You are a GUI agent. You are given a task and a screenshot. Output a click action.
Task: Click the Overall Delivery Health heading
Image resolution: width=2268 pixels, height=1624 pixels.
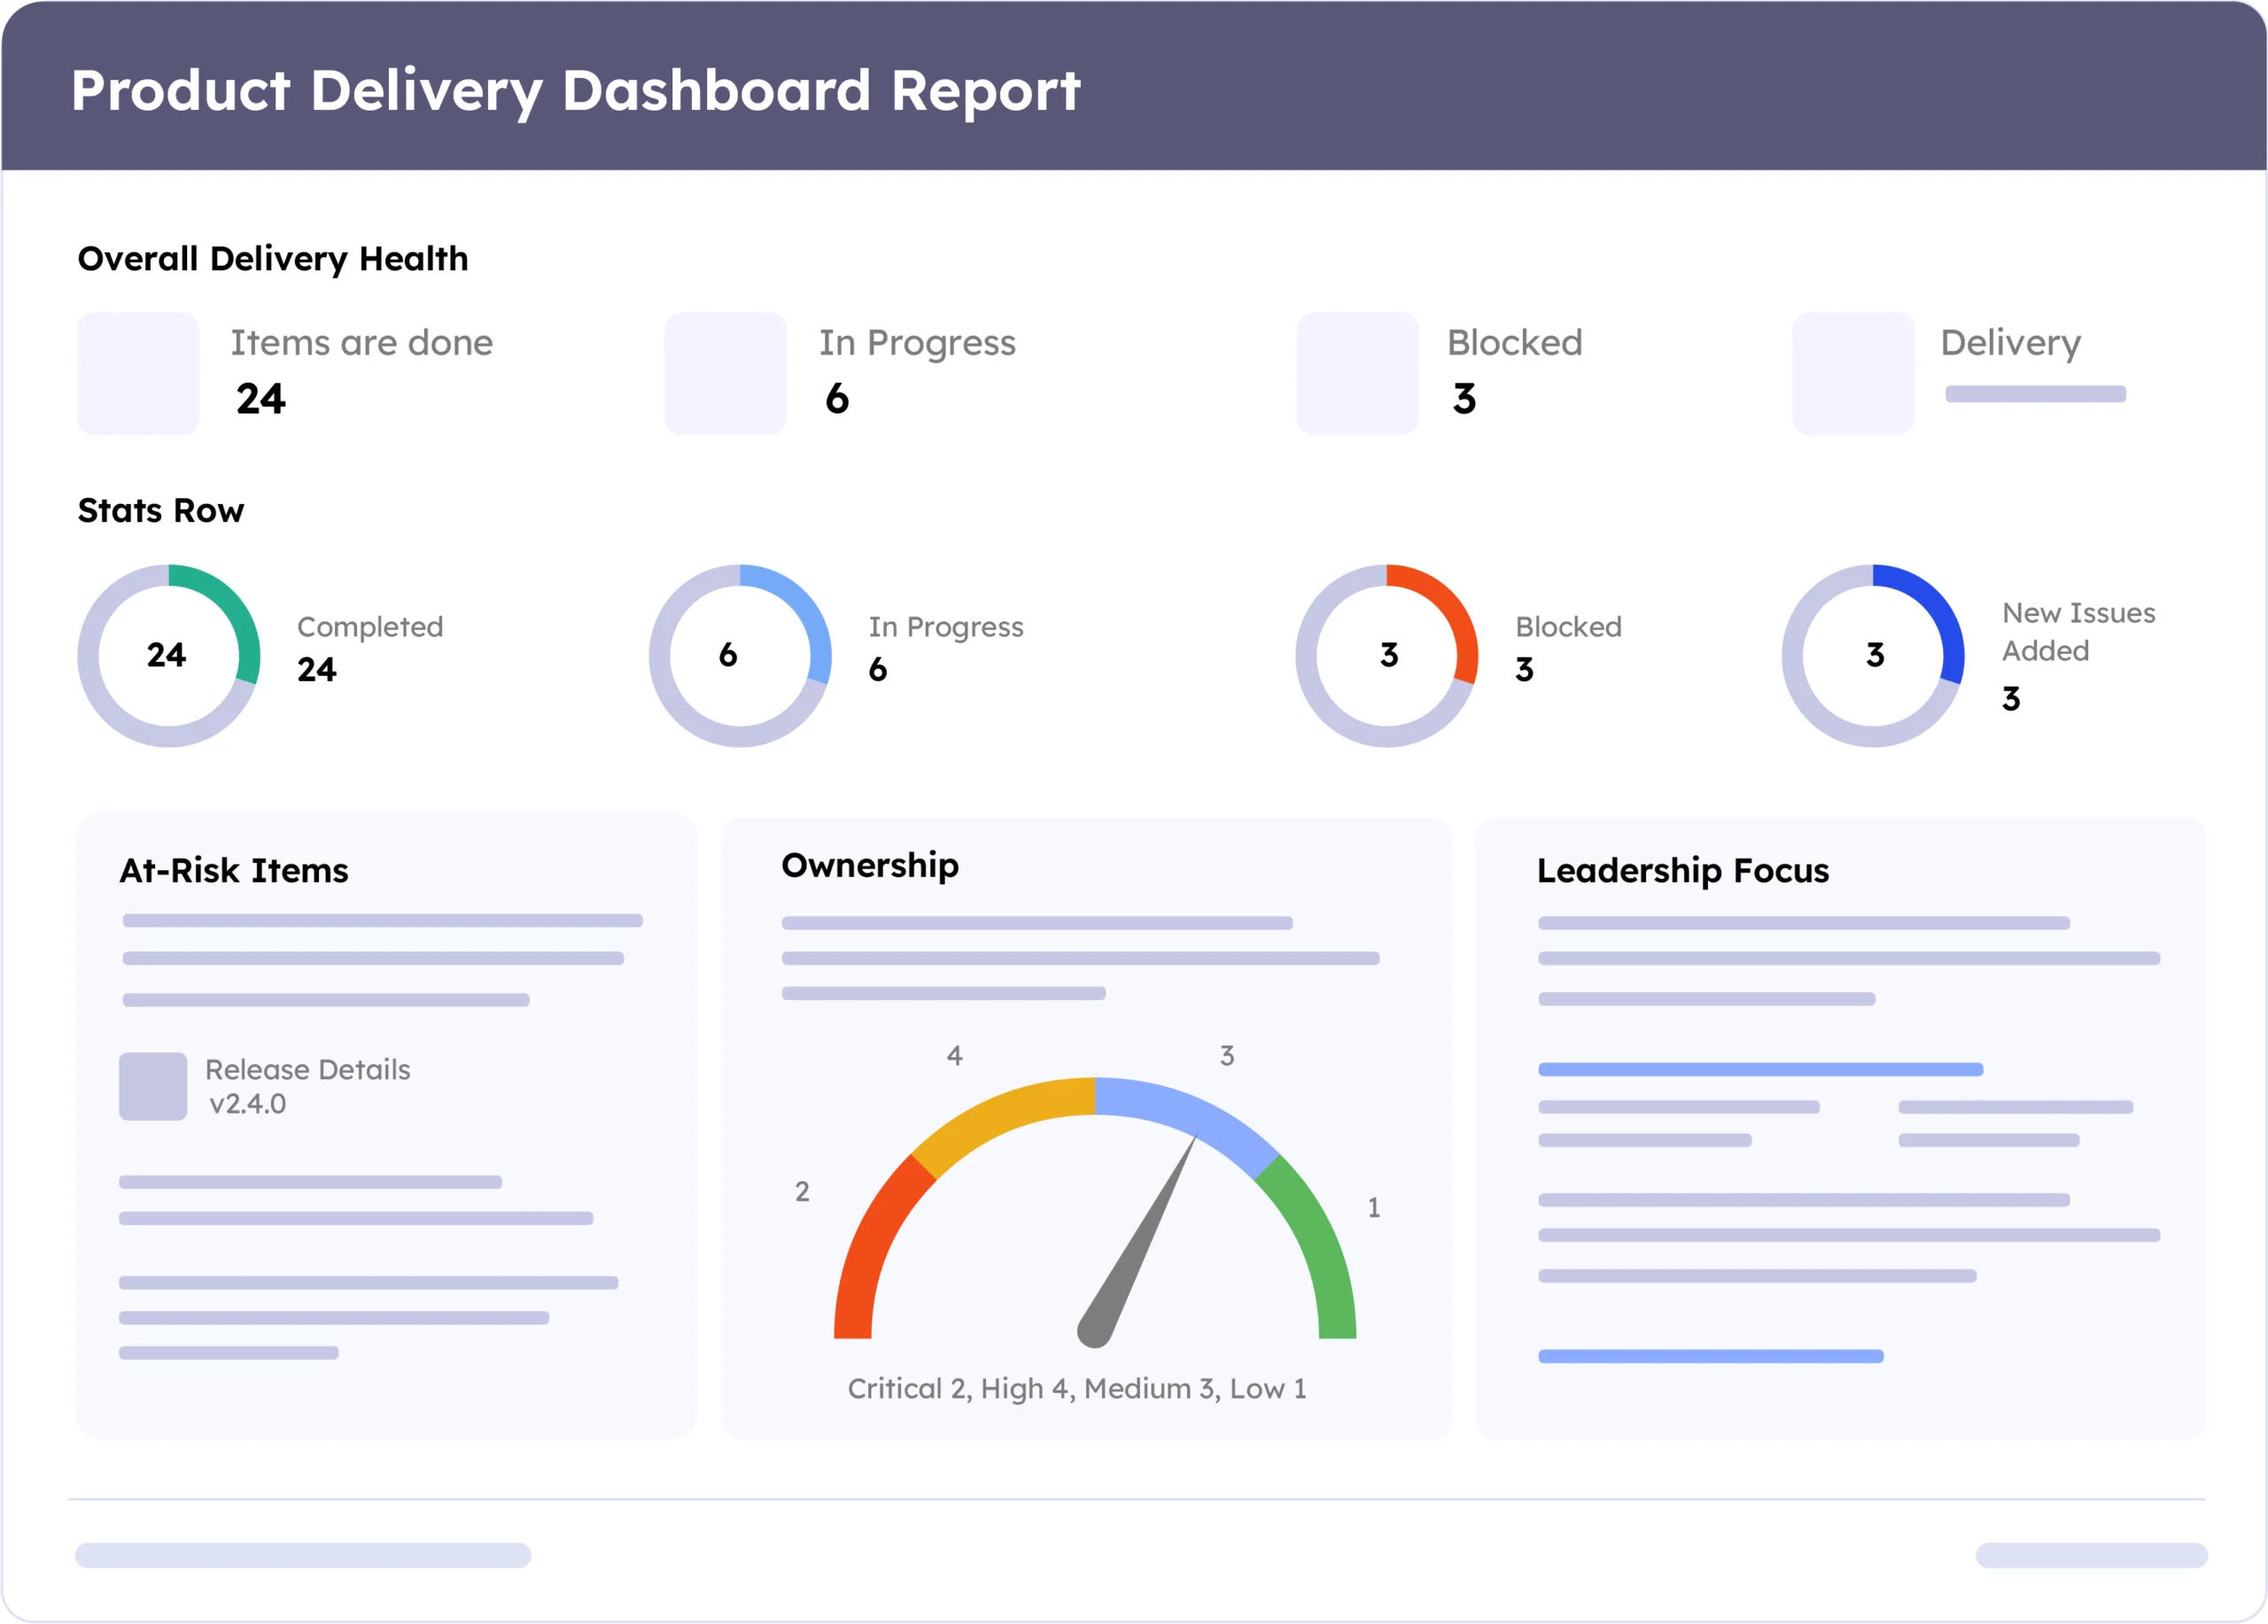click(273, 259)
